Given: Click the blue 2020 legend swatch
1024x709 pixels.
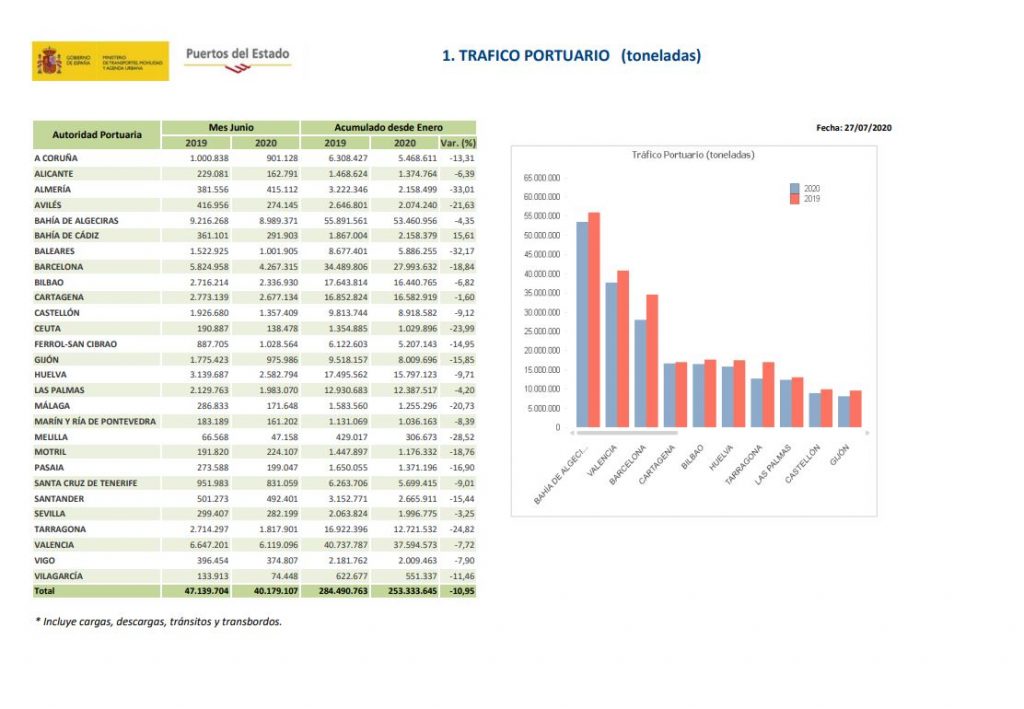Looking at the screenshot, I should pyautogui.click(x=795, y=188).
